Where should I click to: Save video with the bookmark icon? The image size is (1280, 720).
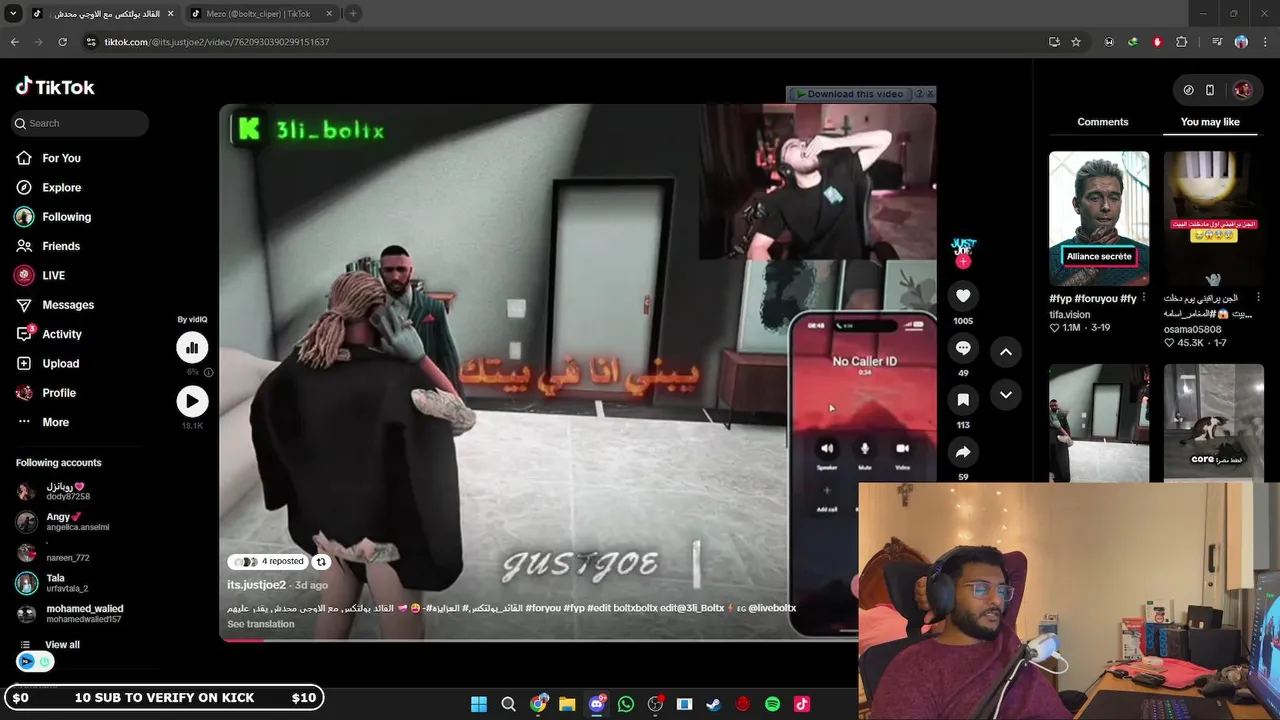(963, 400)
